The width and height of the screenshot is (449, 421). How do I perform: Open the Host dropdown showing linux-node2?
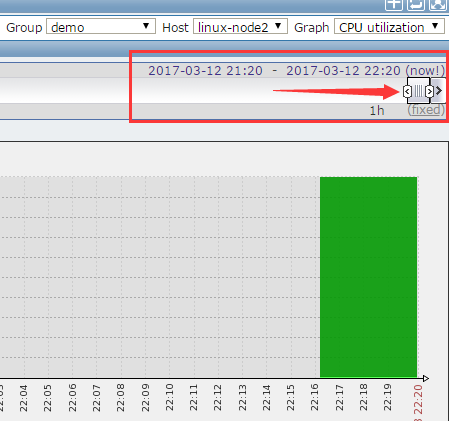240,27
